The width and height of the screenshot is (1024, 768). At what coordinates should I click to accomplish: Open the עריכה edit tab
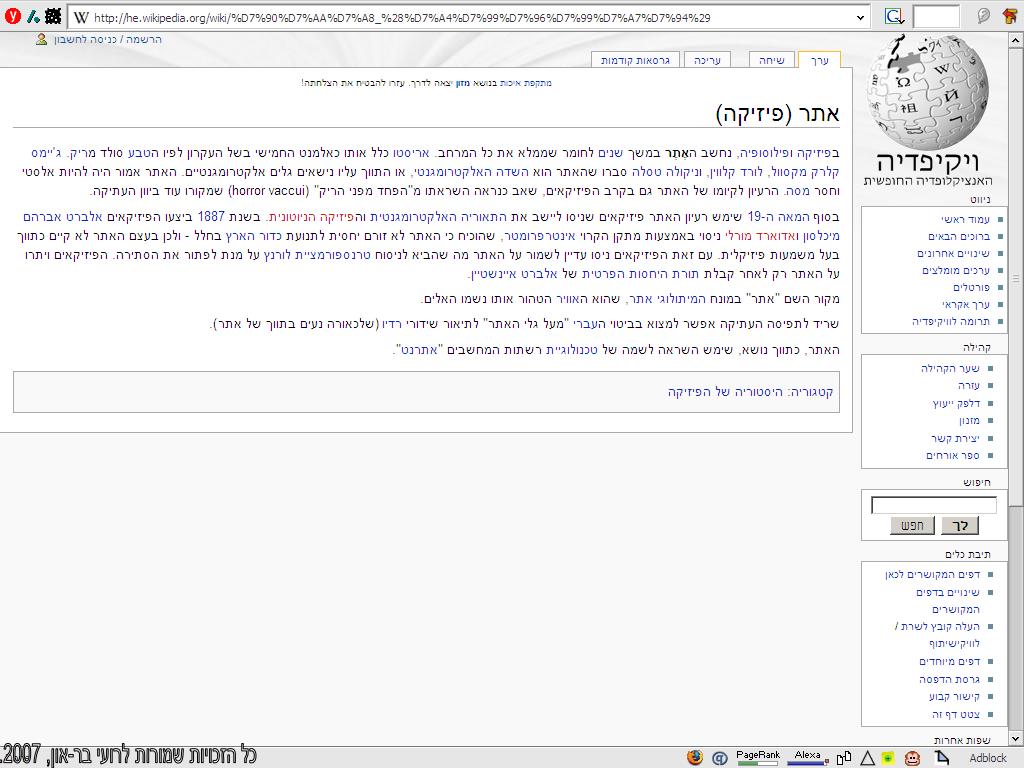[707, 60]
